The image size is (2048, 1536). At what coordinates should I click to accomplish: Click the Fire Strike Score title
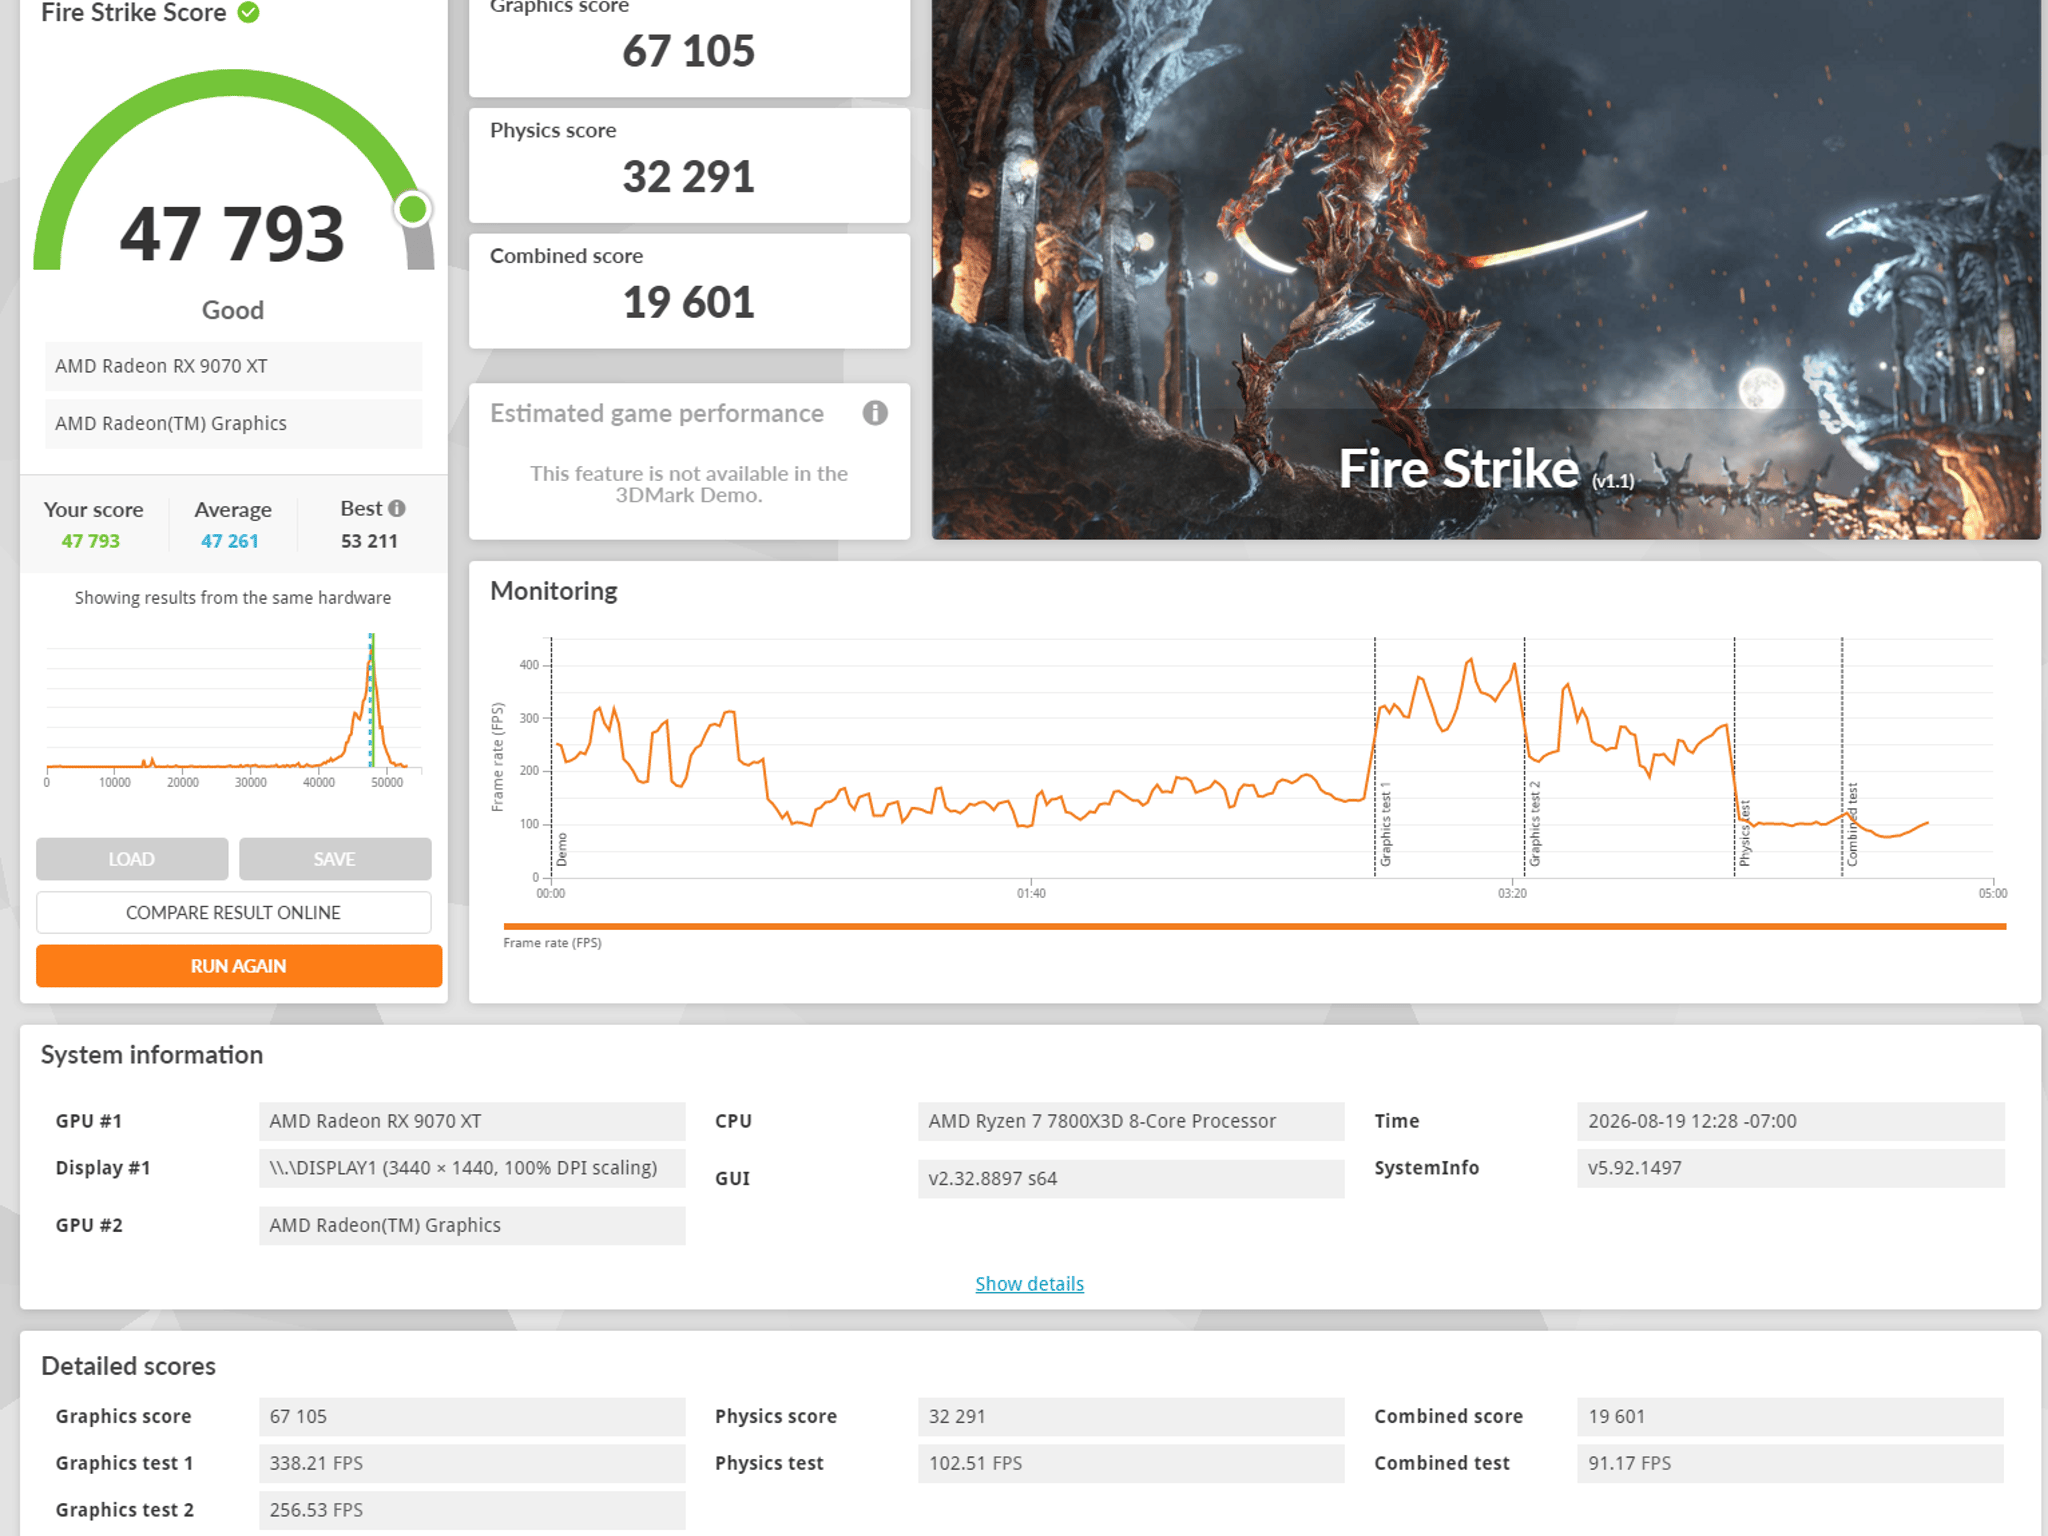tap(134, 12)
